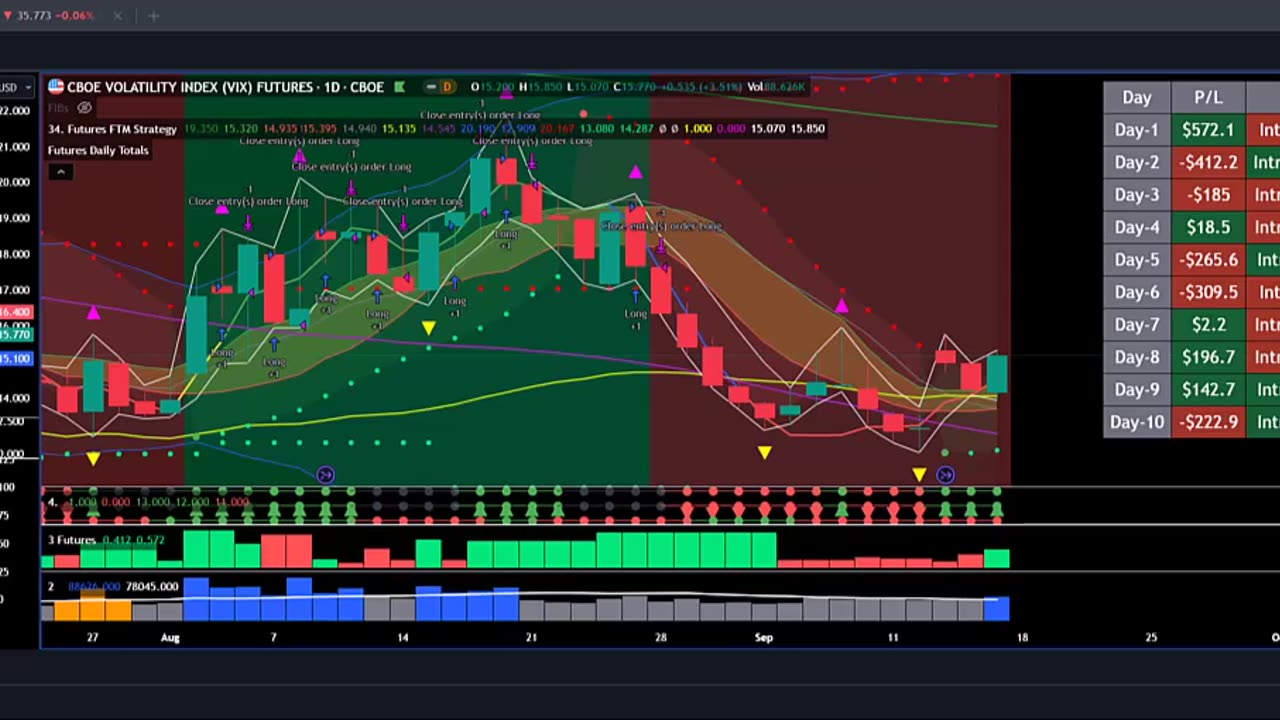Click the blue 15.100 price label
This screenshot has height=720, width=1280.
[17, 358]
